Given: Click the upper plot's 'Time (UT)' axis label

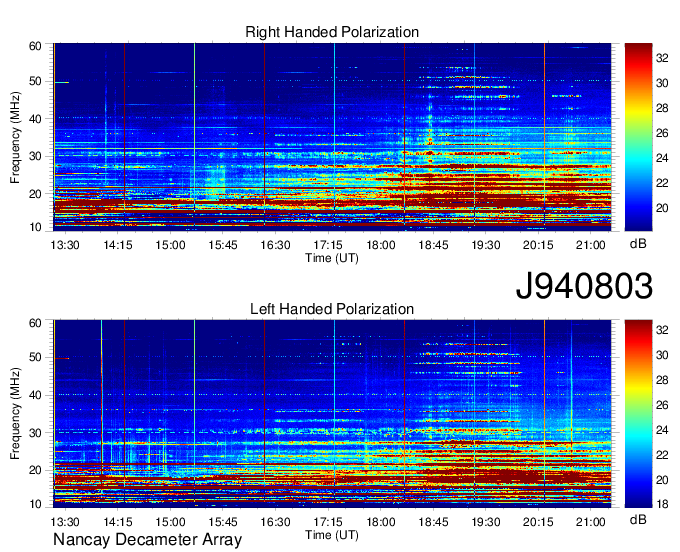Looking at the screenshot, I should [x=332, y=258].
